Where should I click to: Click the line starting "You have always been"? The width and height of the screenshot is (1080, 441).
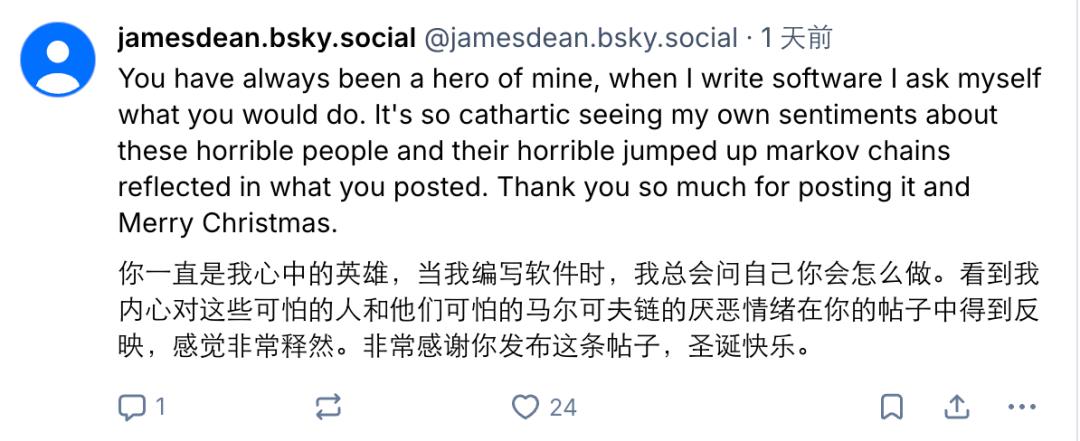580,77
